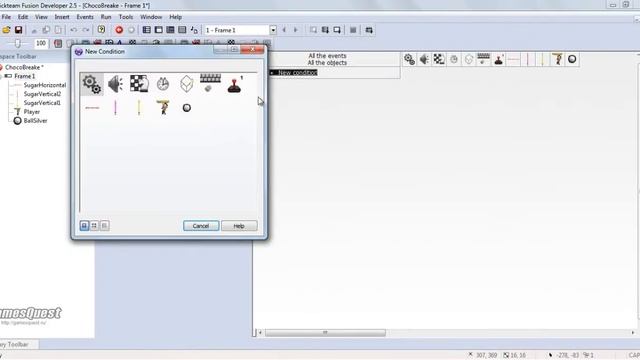Click the zoom value field showing 100
This screenshot has height=360, width=640.
coord(41,43)
